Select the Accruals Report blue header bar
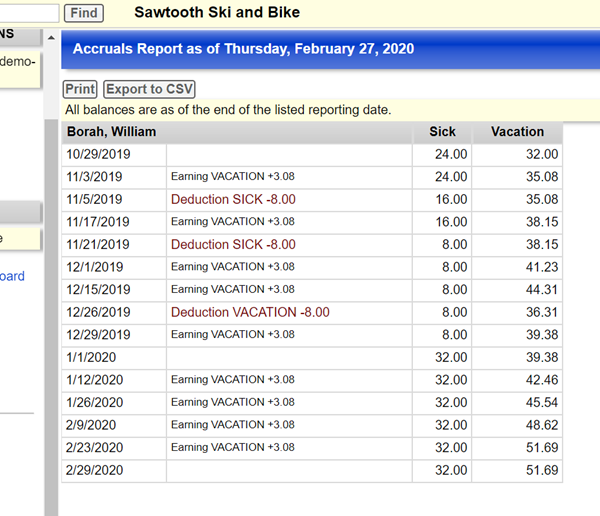Screen dimensions: 600x516 tap(330, 49)
